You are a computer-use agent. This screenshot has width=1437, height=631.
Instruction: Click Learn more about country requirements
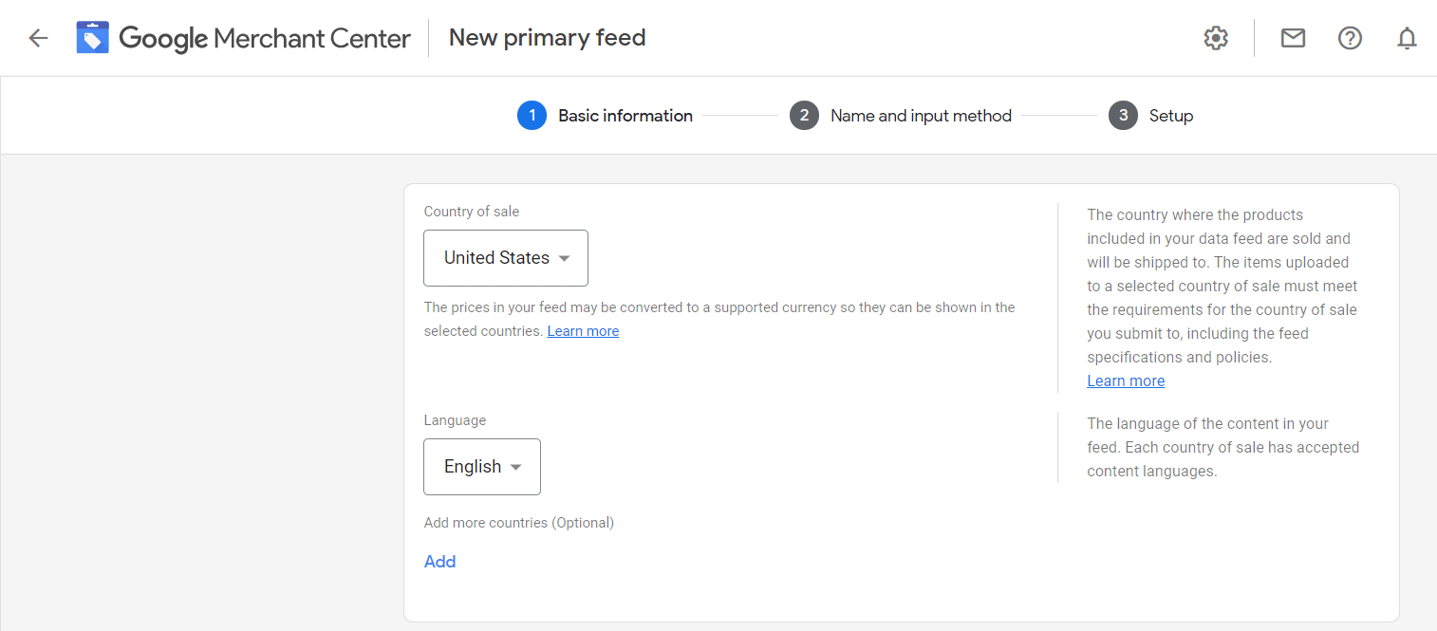(x=1125, y=380)
